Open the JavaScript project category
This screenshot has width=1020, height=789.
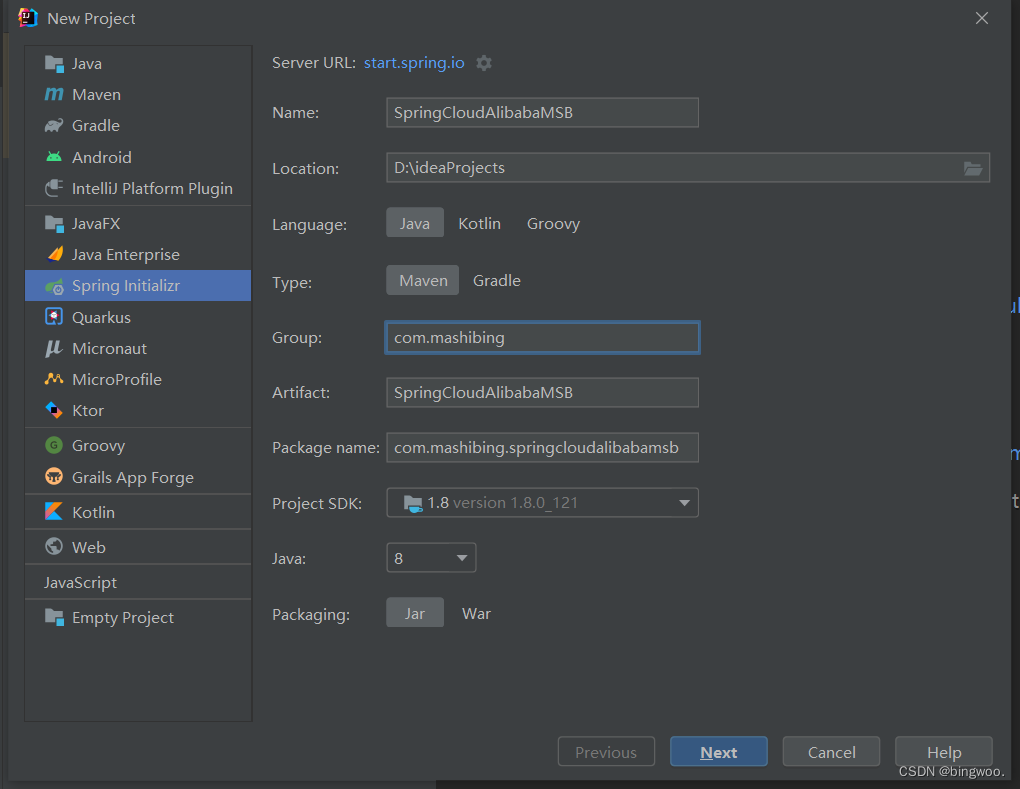[81, 582]
